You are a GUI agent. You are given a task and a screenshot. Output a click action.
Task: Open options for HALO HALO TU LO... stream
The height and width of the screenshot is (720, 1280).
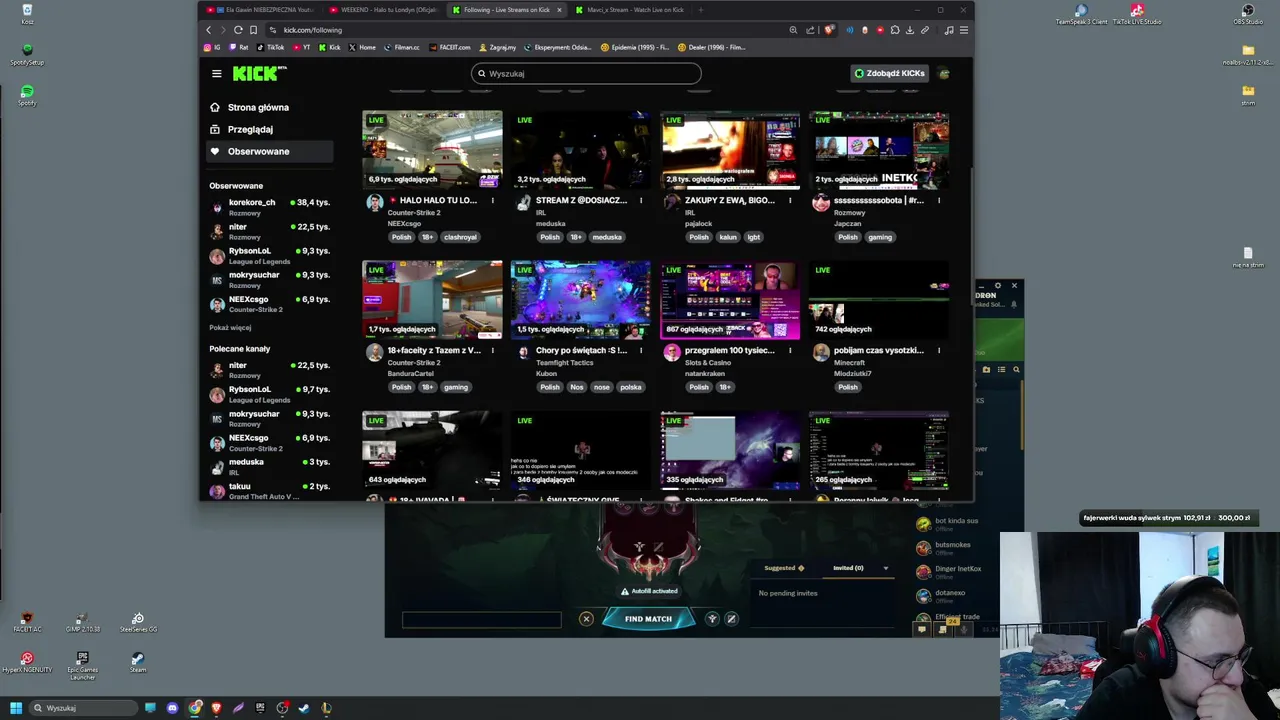(492, 200)
